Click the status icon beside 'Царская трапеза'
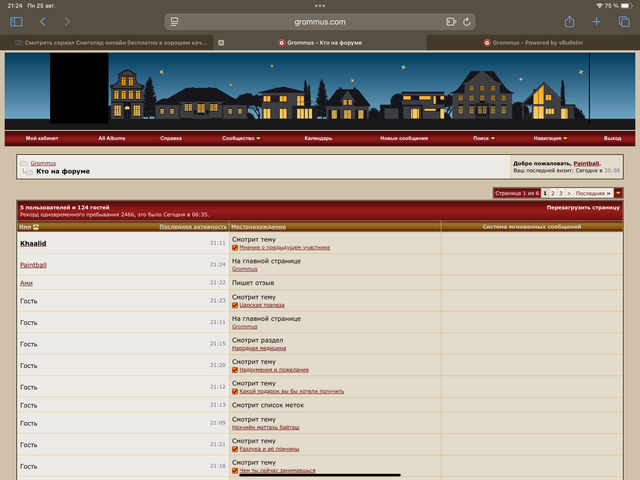The image size is (640, 480). pos(235,305)
